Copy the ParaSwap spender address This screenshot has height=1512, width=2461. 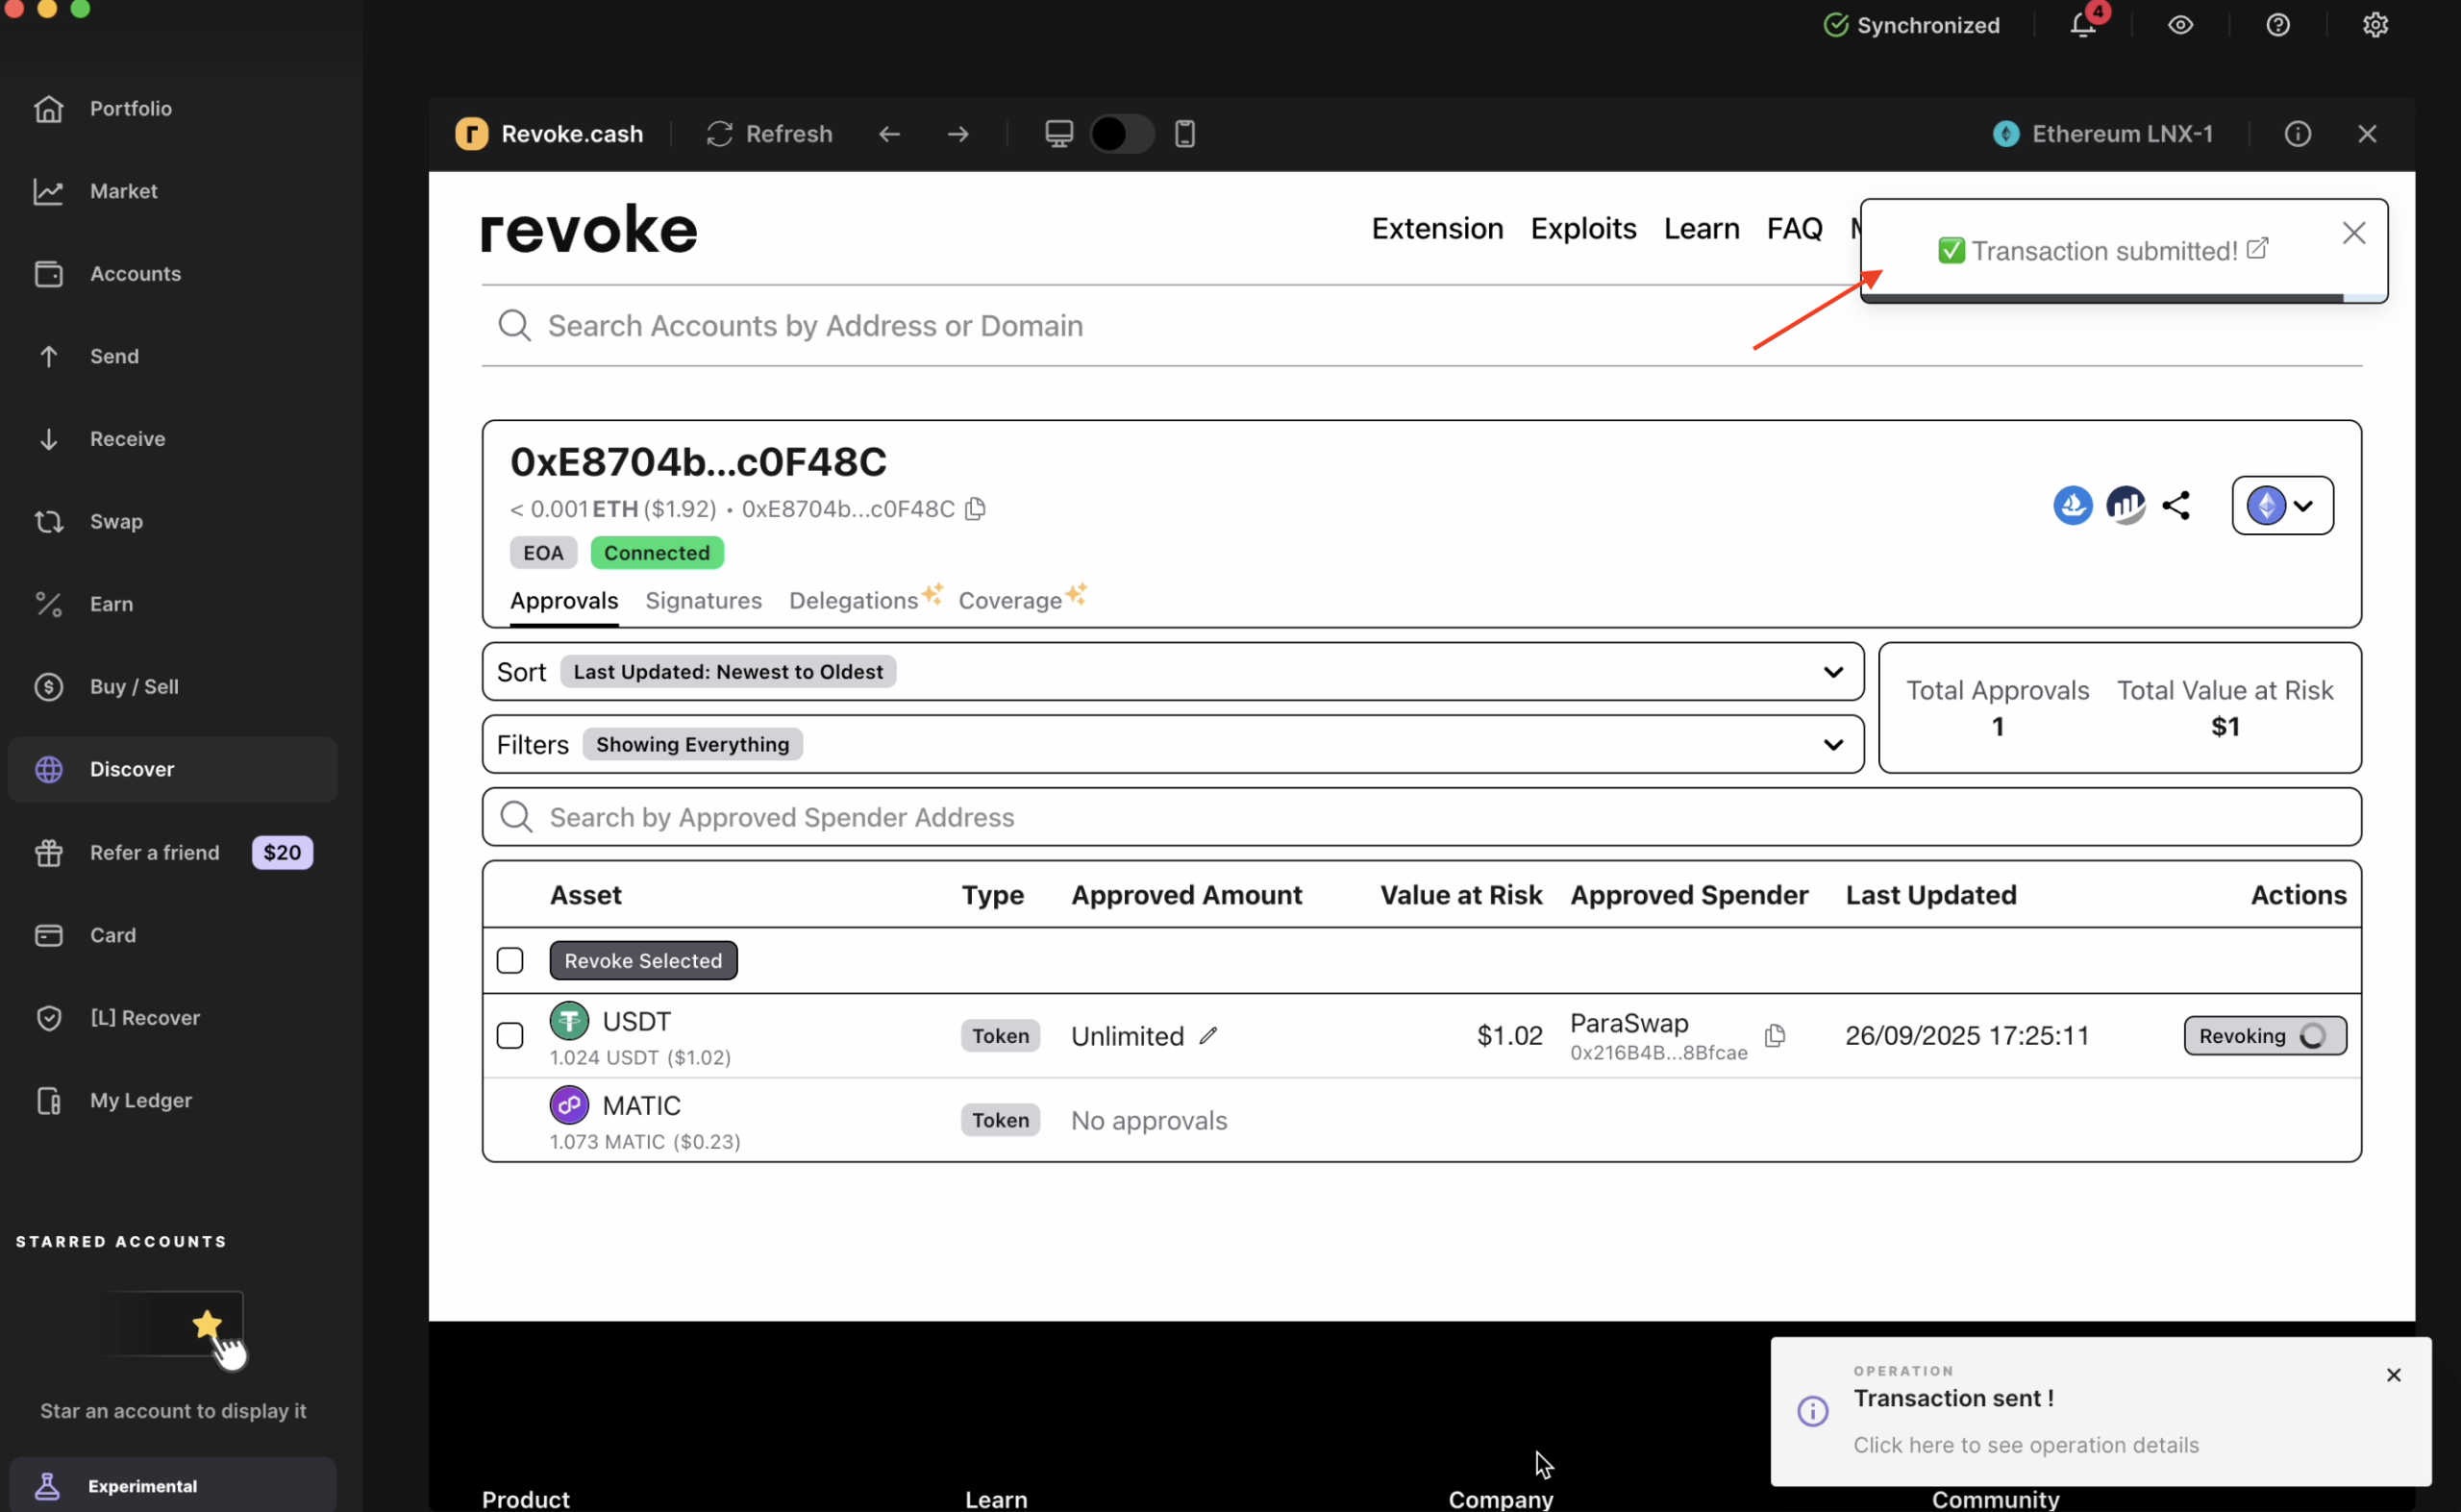(x=1775, y=1035)
